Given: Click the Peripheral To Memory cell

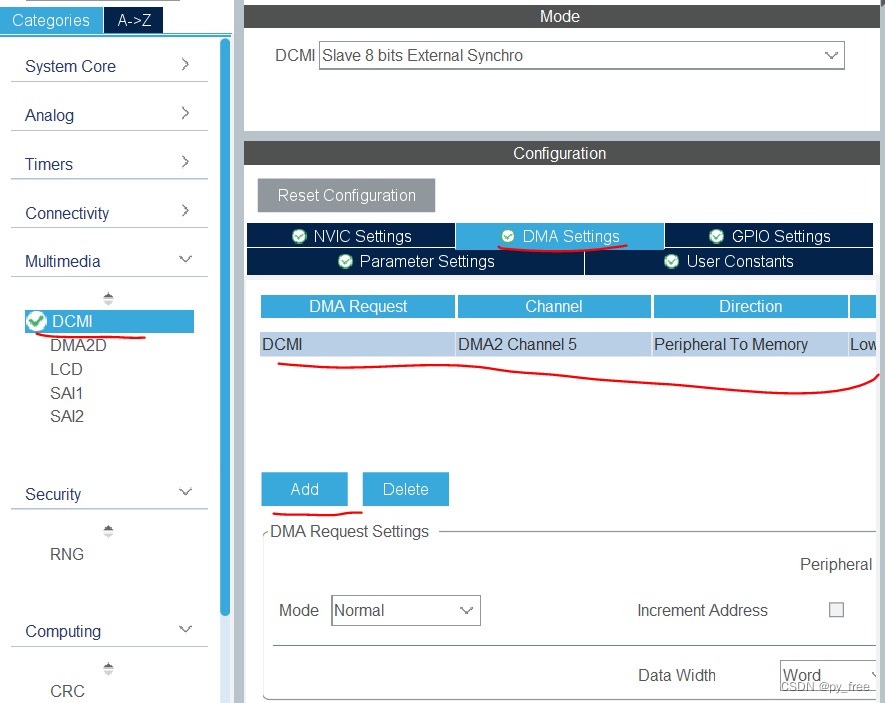Looking at the screenshot, I should pyautogui.click(x=750, y=344).
